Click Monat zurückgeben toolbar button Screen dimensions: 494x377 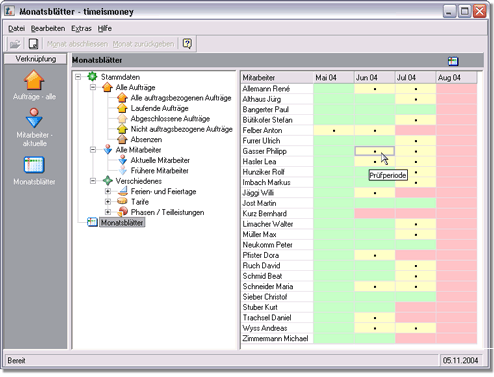(x=143, y=44)
